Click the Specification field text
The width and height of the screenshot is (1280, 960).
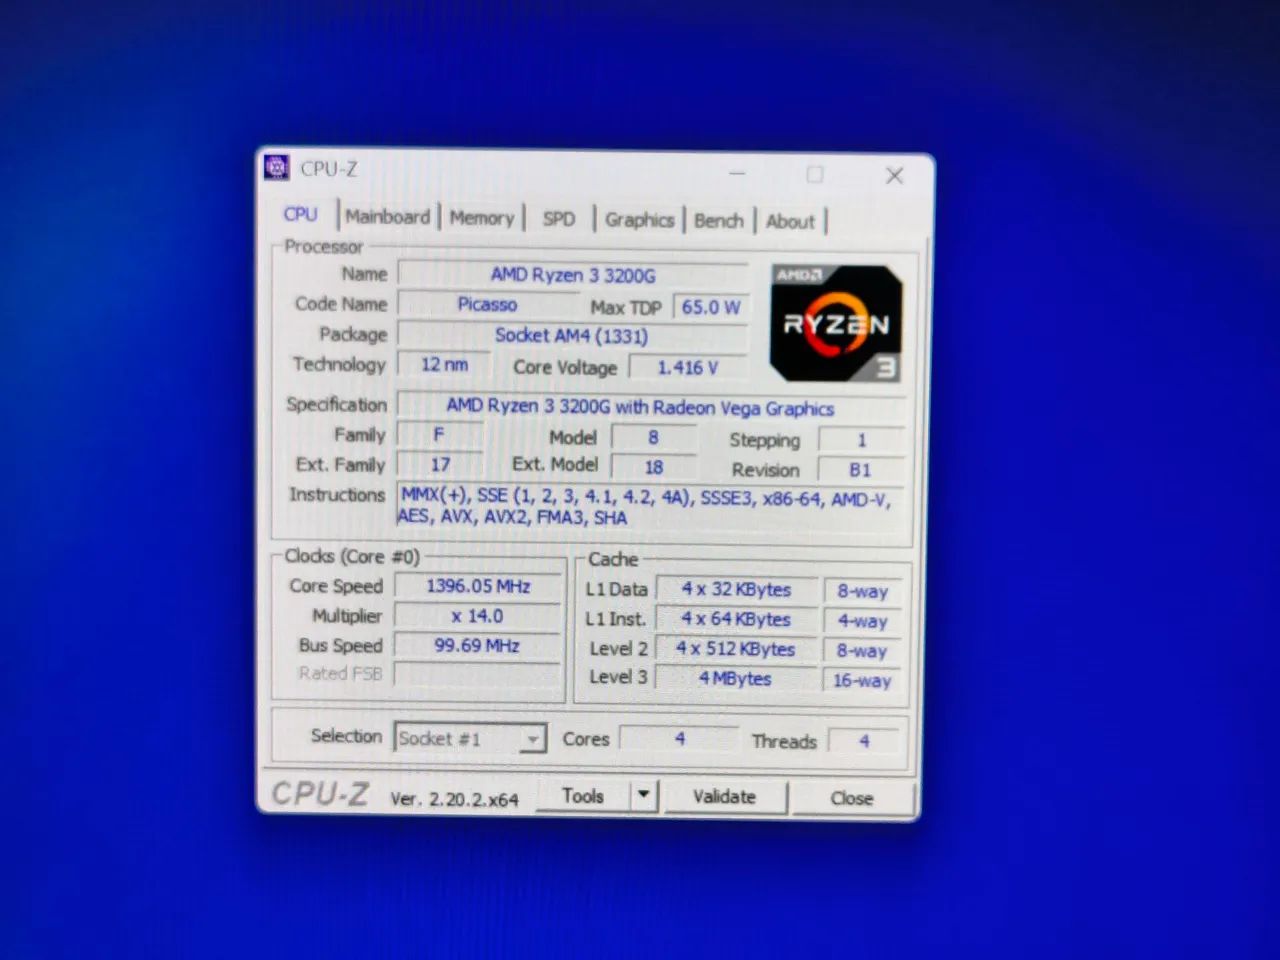(x=651, y=407)
